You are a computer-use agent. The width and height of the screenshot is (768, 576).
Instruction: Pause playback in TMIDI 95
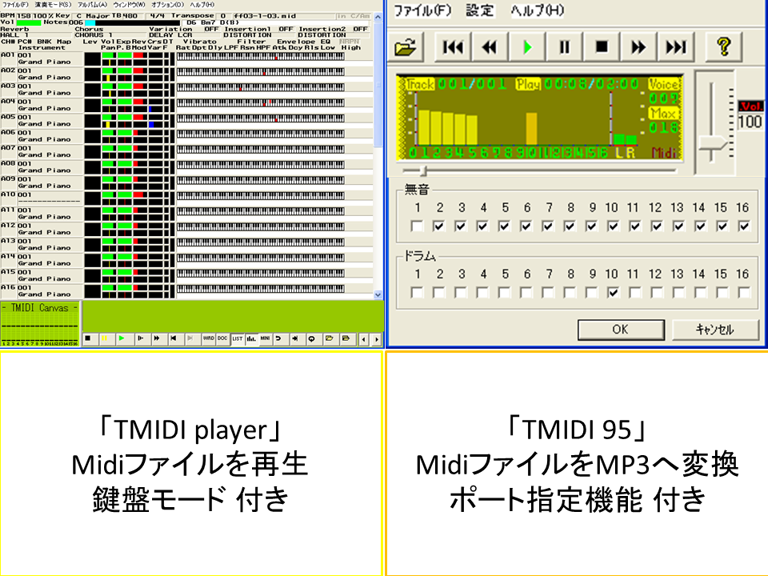564,47
